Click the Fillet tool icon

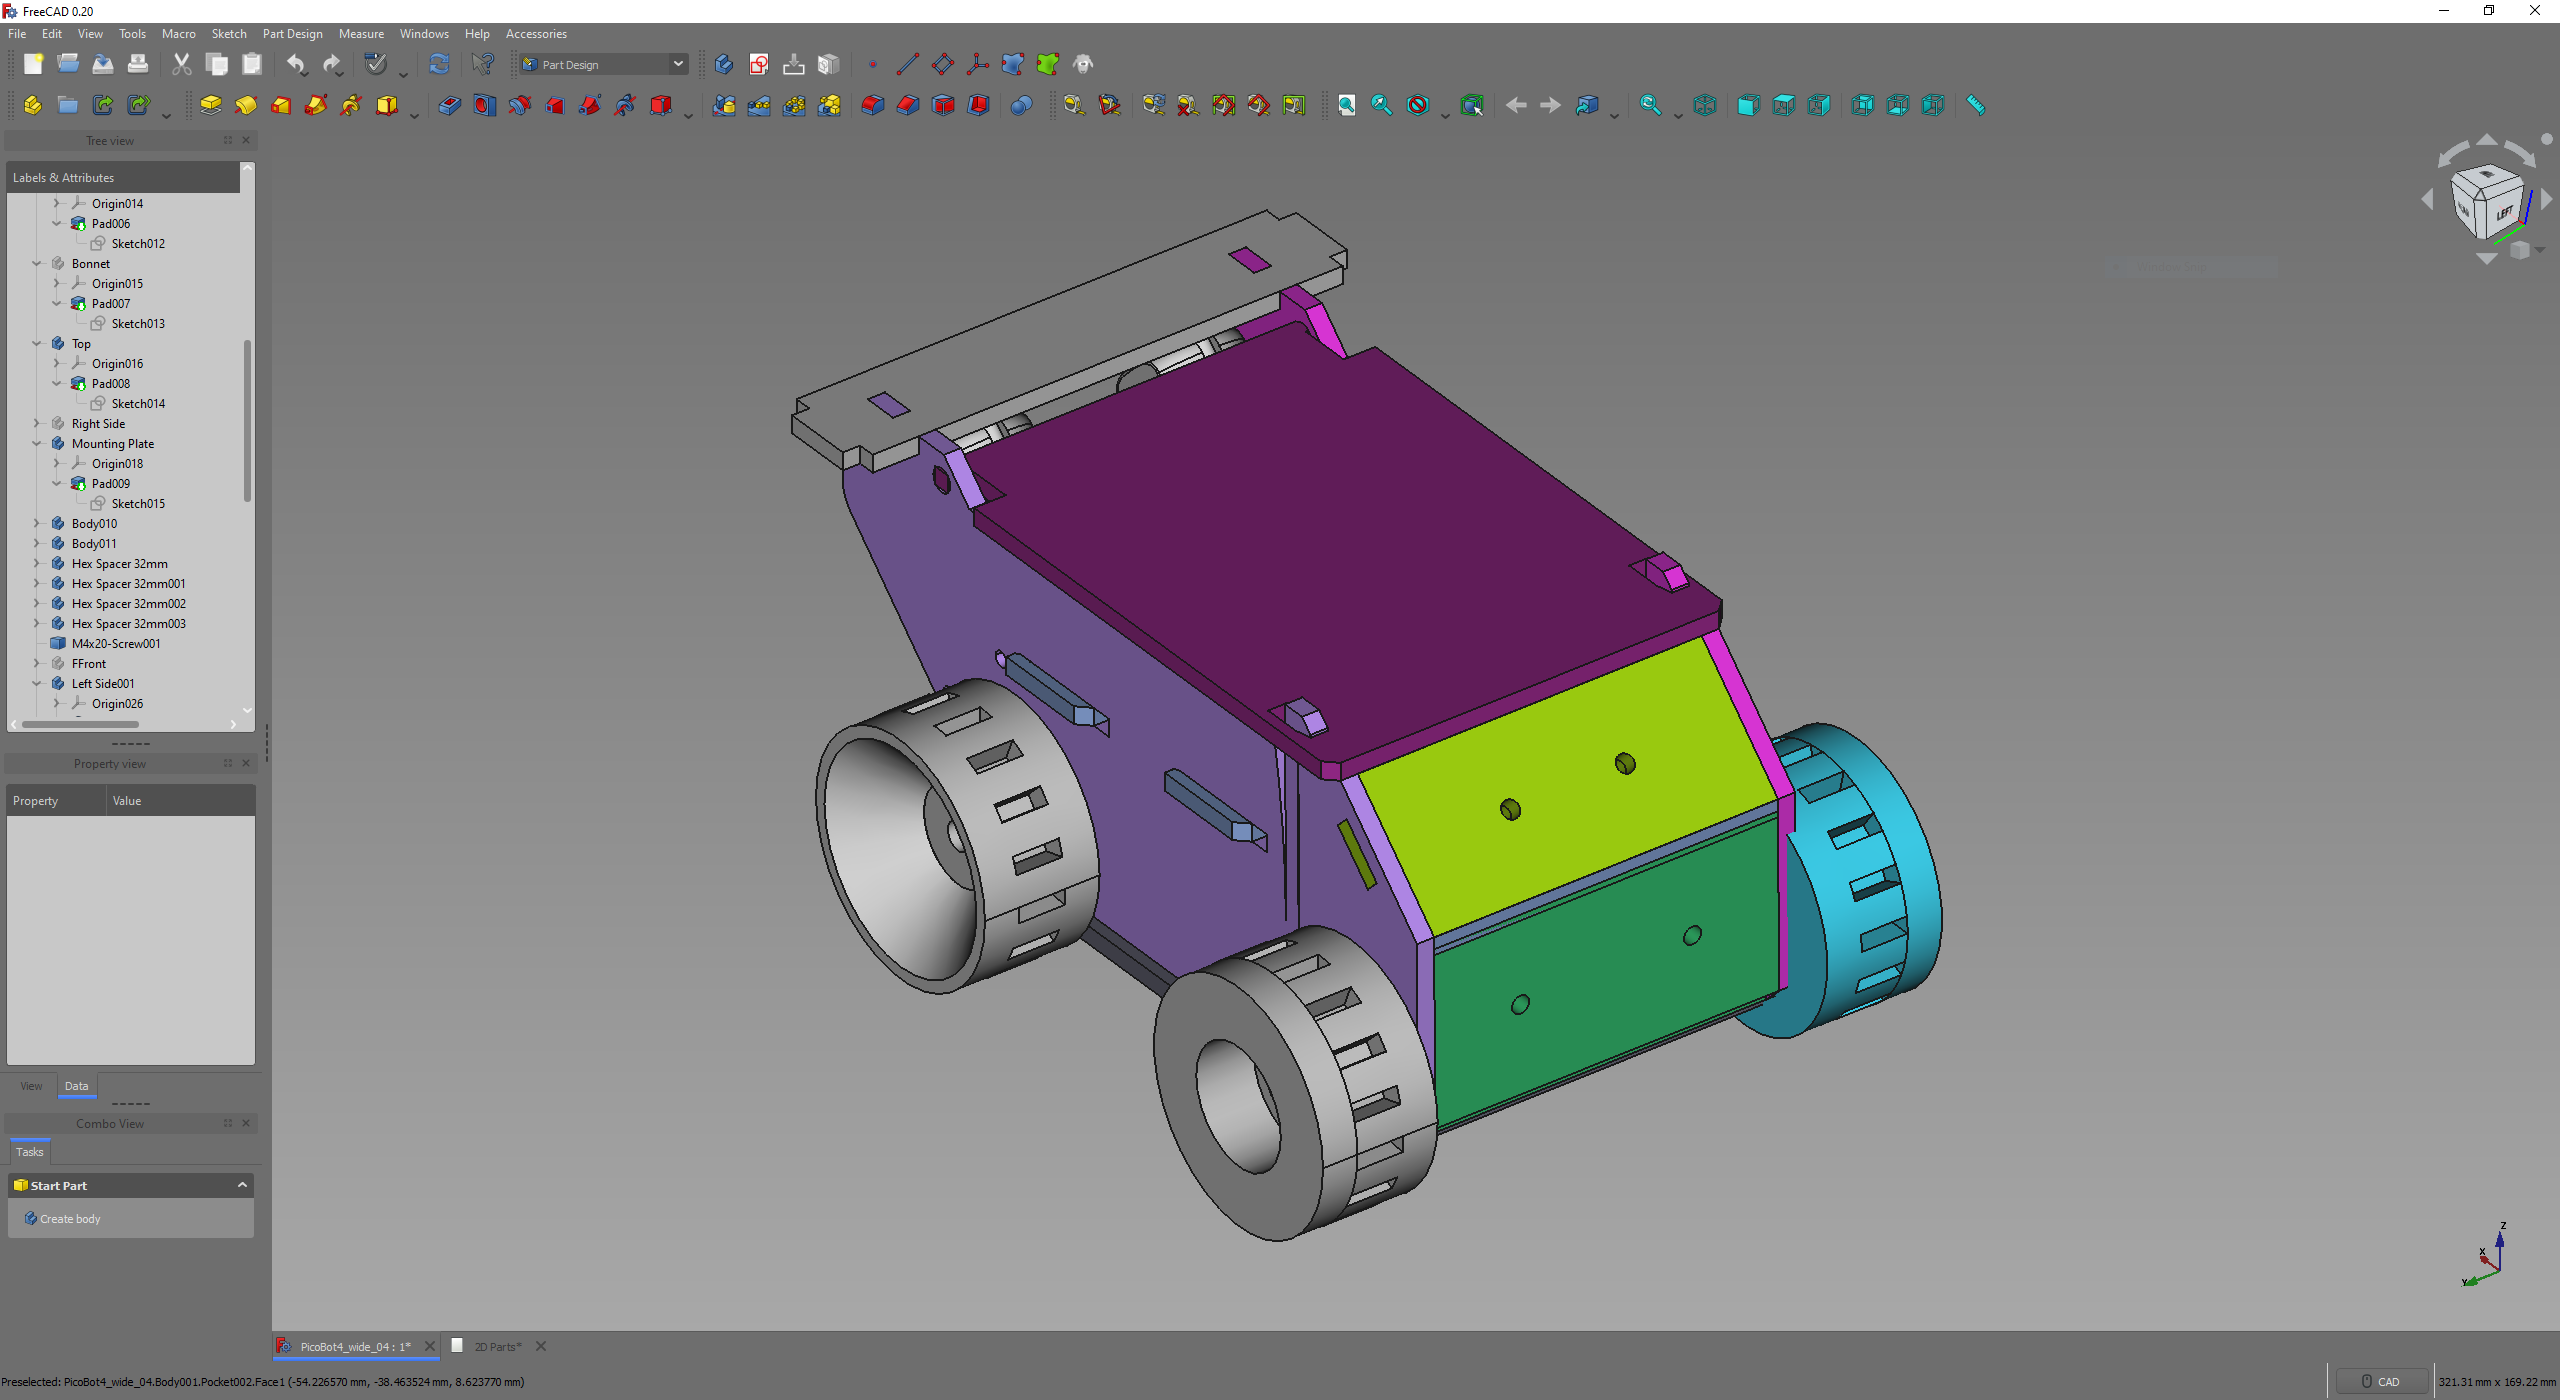(872, 105)
